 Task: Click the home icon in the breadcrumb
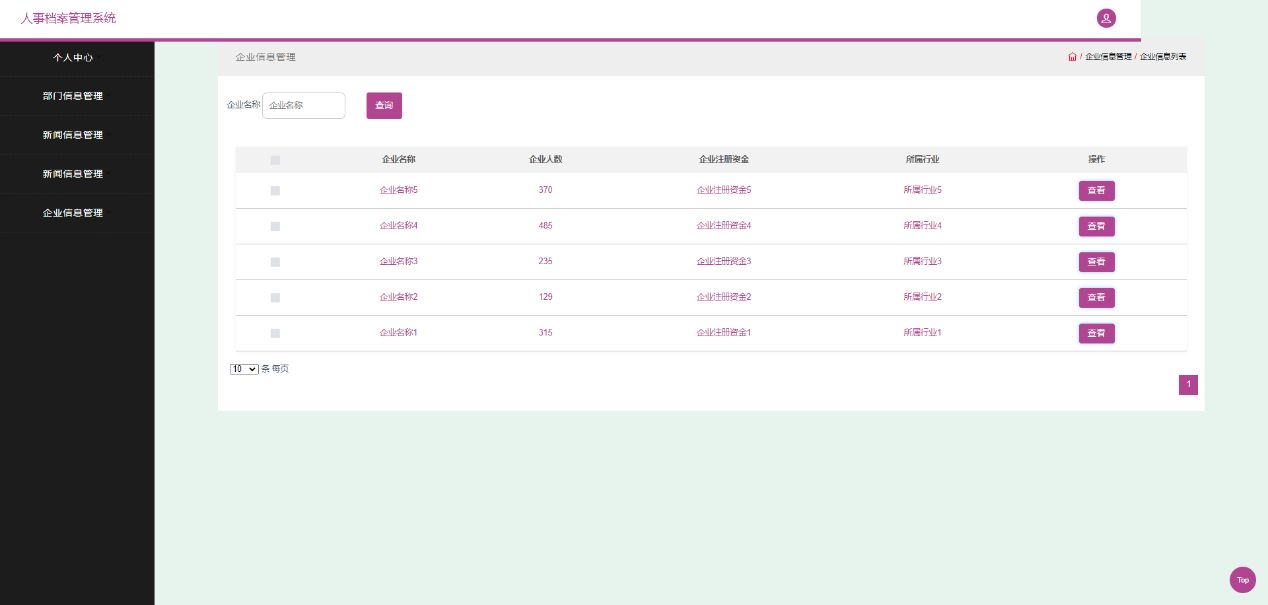point(1072,57)
